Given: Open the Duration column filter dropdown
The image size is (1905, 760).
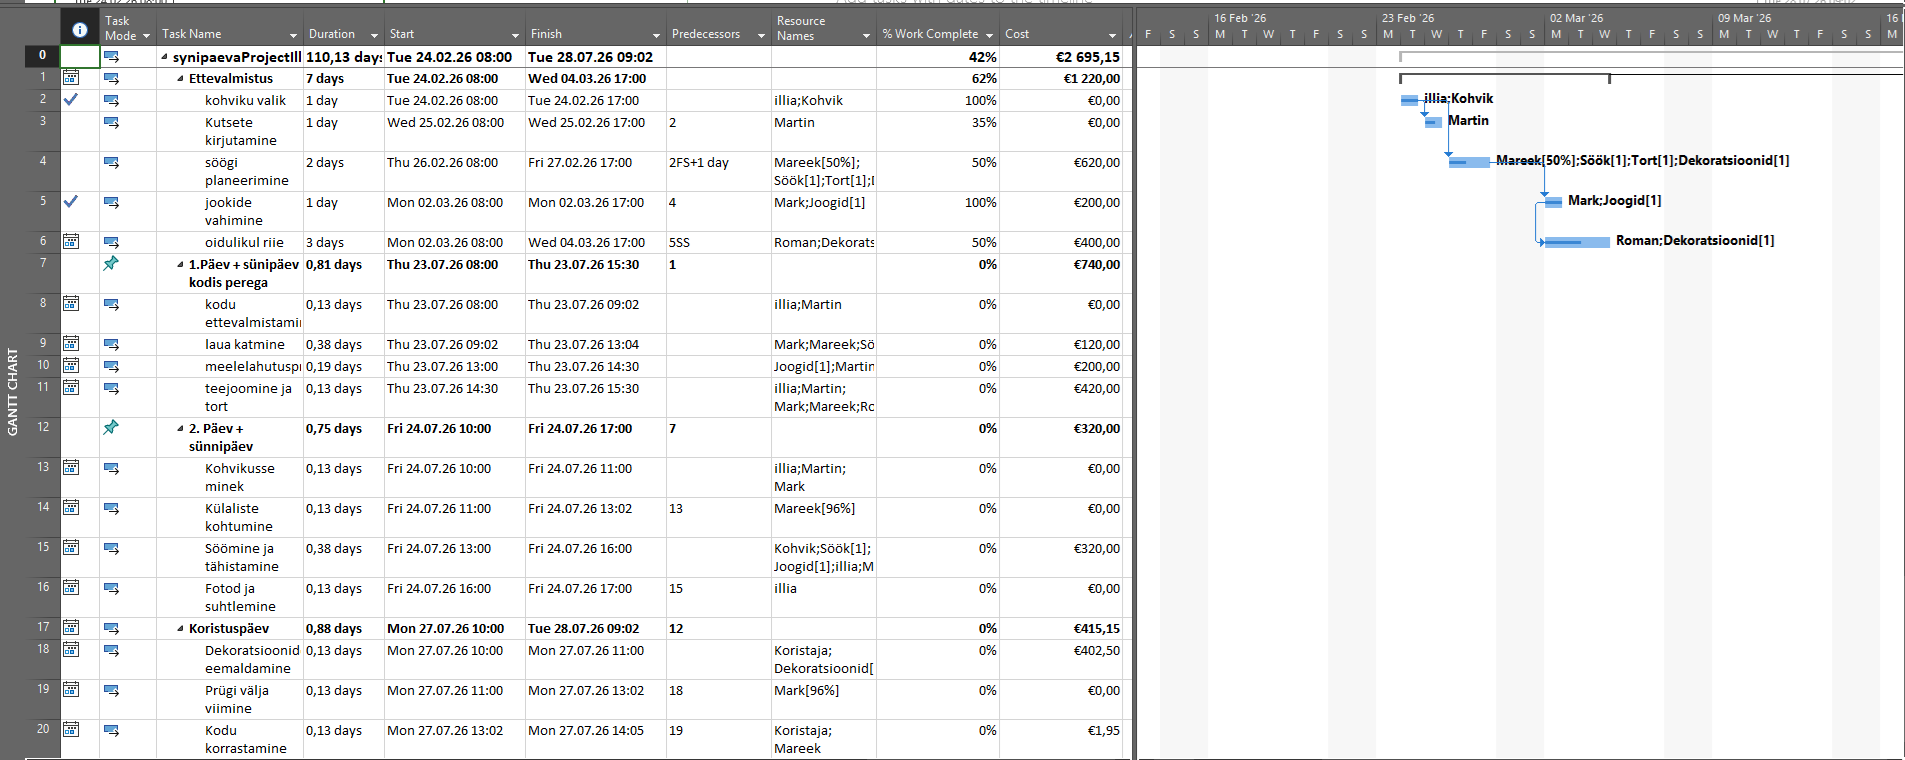Looking at the screenshot, I should (x=374, y=36).
